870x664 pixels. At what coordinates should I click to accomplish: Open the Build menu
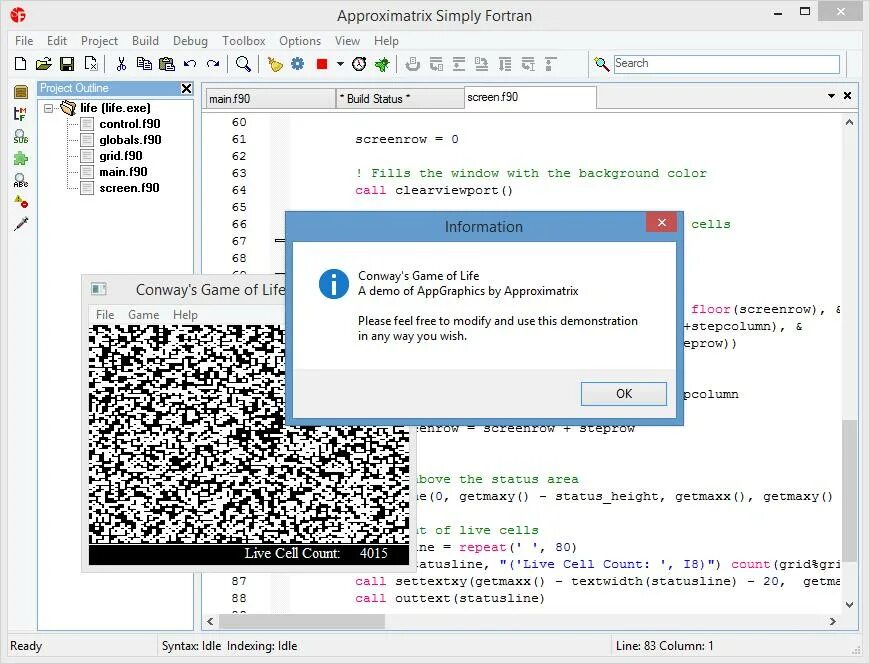145,40
